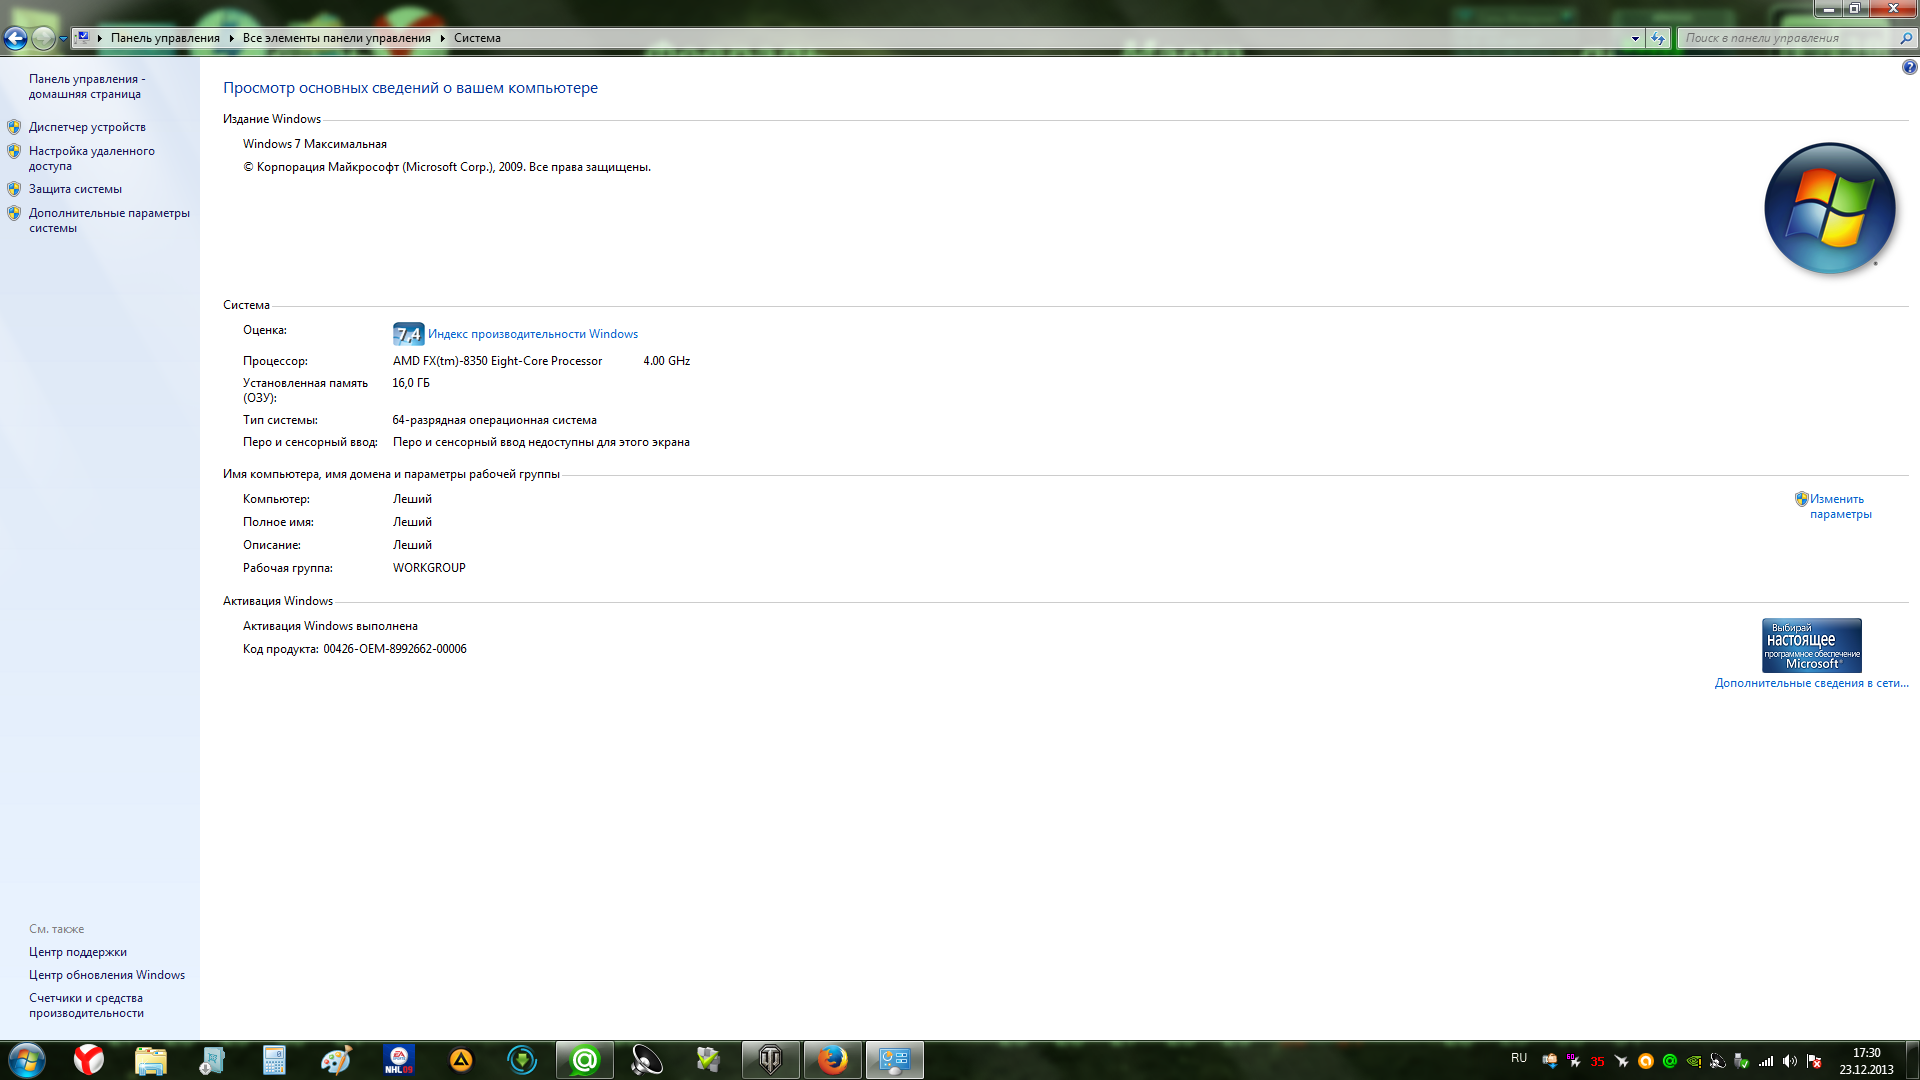The height and width of the screenshot is (1080, 1920).
Task: Click 'WORKGROUP' workgroup value
Action: pos(429,568)
